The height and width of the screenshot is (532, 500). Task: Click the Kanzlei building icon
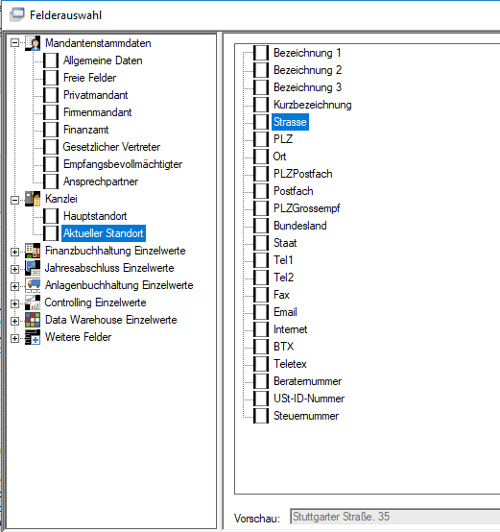click(33, 199)
